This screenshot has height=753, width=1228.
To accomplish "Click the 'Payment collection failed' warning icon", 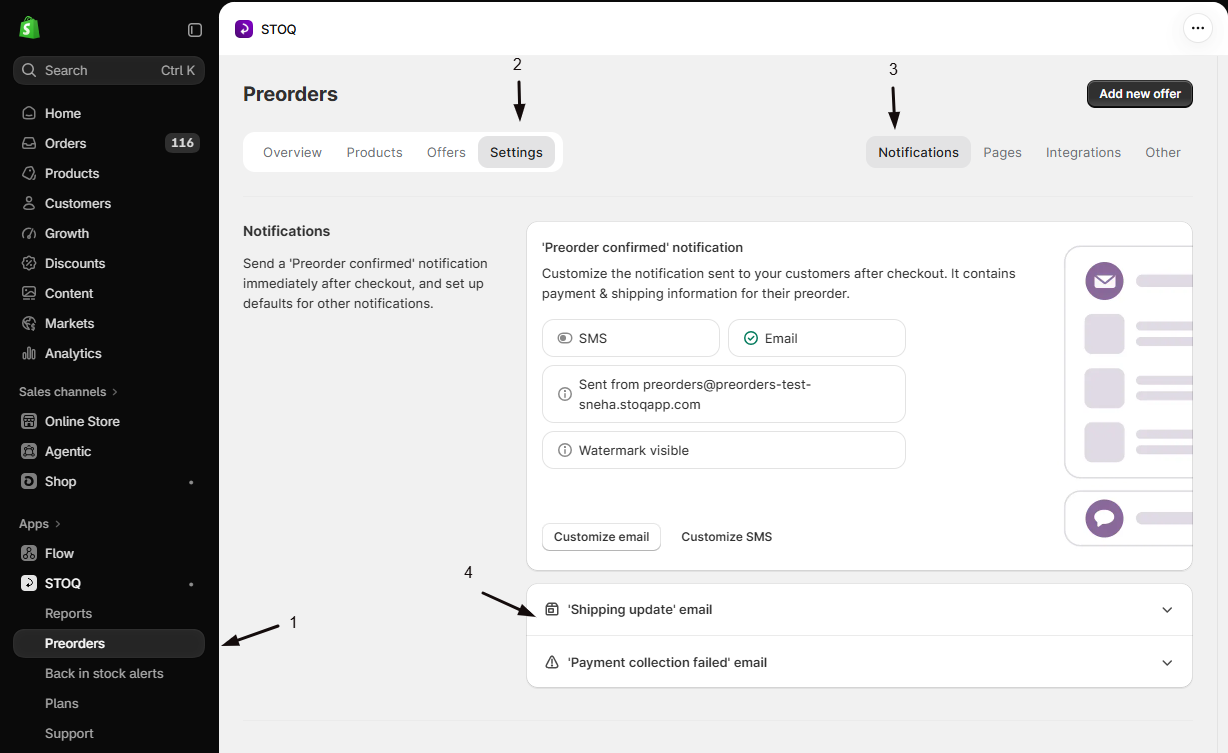I will pyautogui.click(x=552, y=662).
